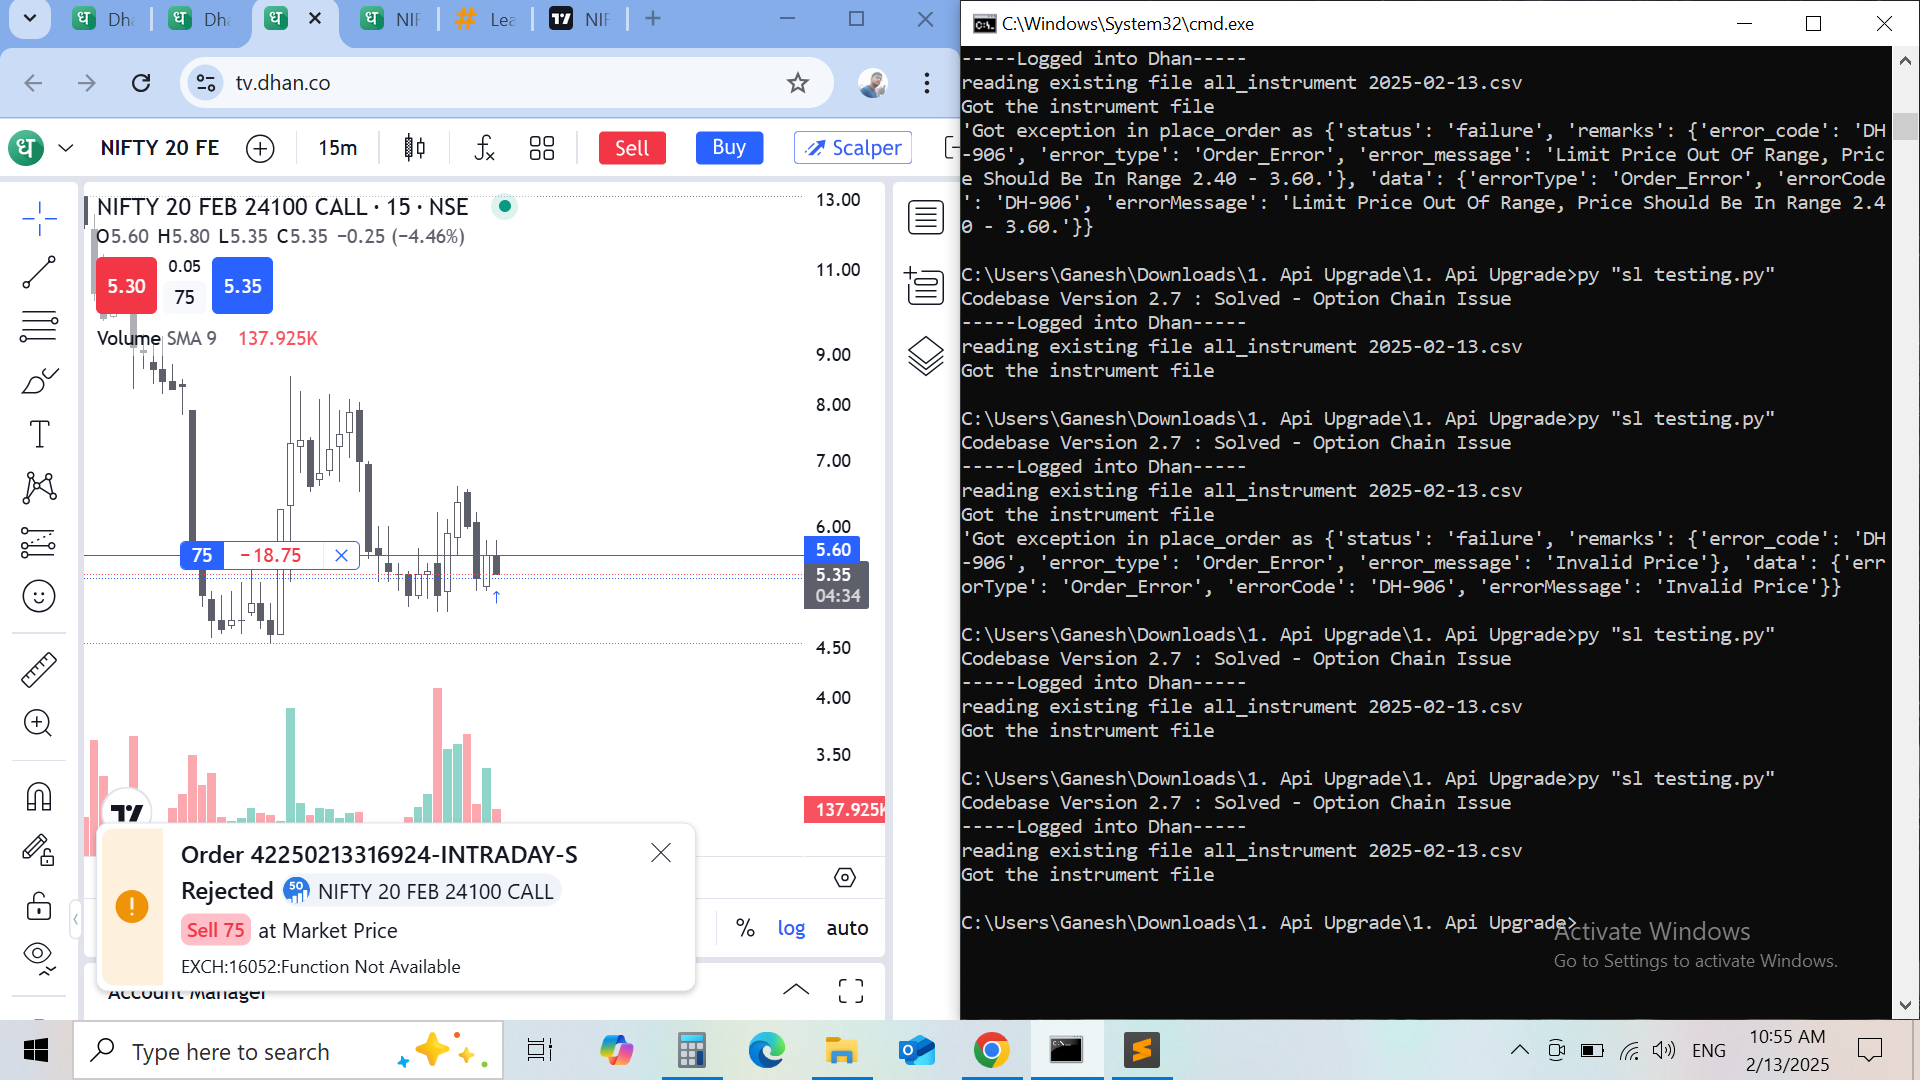The height and width of the screenshot is (1080, 1920).
Task: Select the 5.60 price label on scale
Action: (833, 549)
